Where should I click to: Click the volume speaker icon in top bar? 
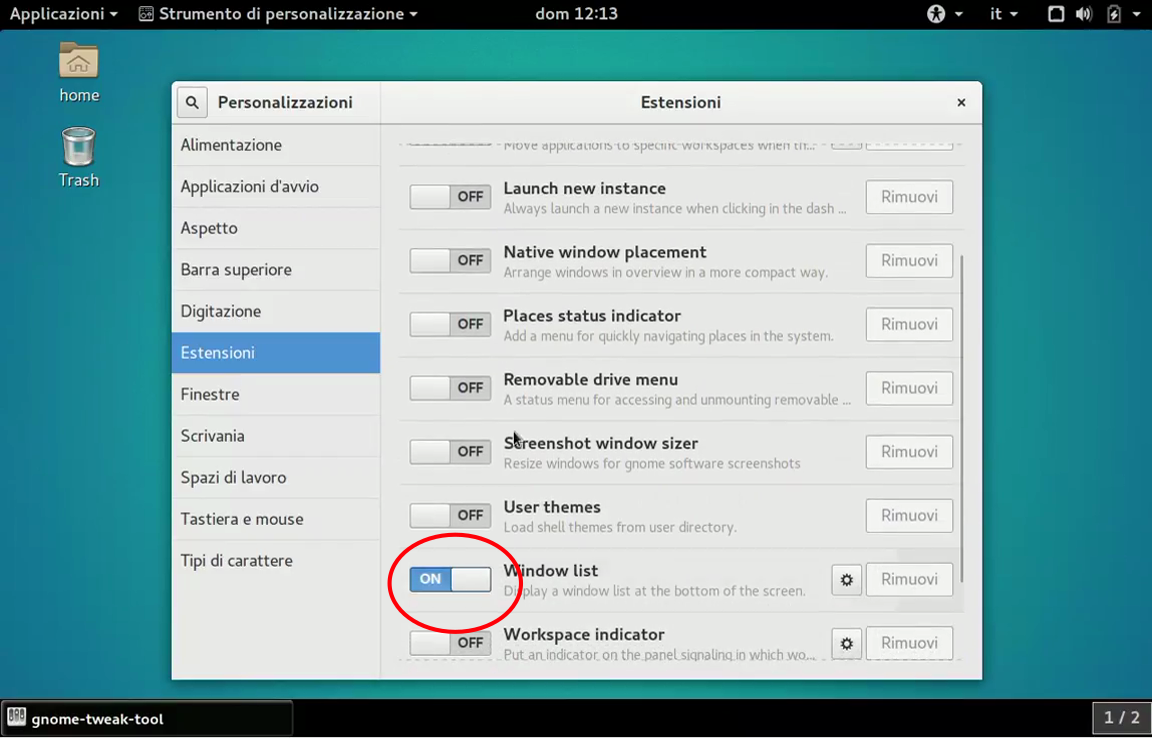(1084, 14)
